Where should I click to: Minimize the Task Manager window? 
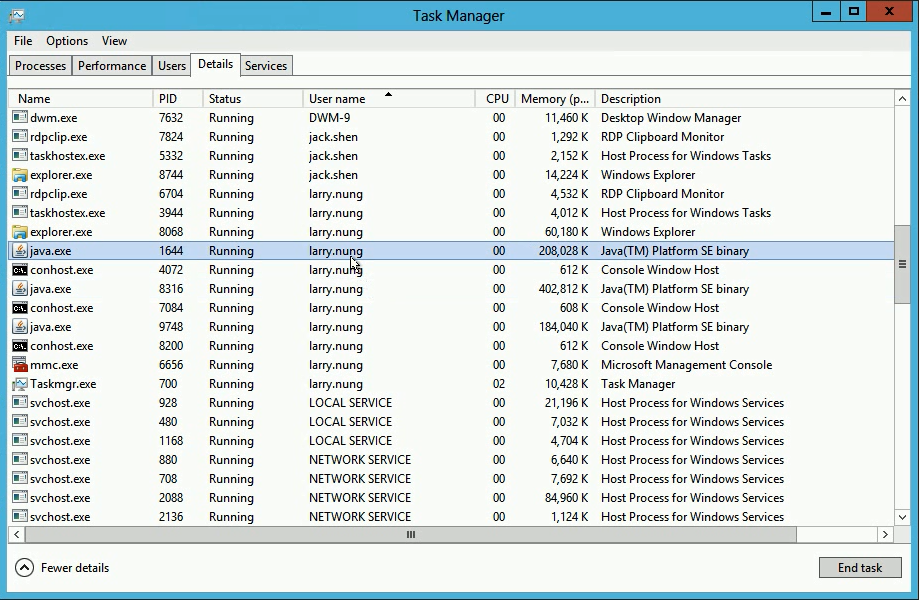point(826,12)
